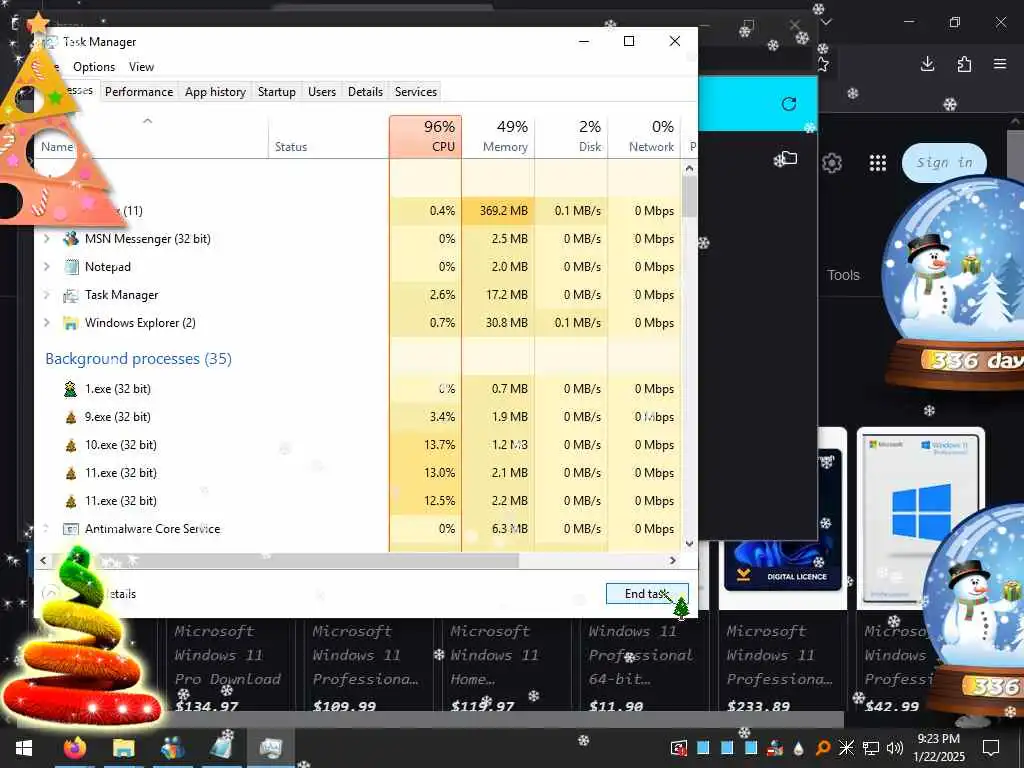Open the $233.89 Microsoft Windows 11 listing
This screenshot has width=1024, height=768.
click(x=780, y=667)
